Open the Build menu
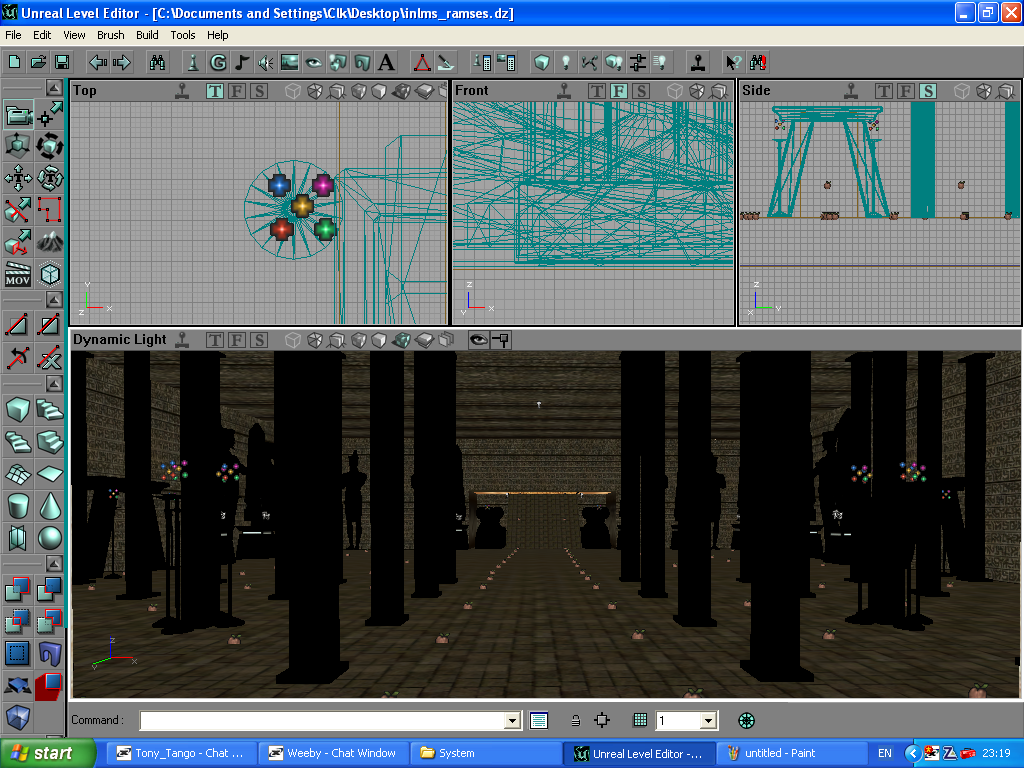This screenshot has width=1024, height=768. coord(147,35)
